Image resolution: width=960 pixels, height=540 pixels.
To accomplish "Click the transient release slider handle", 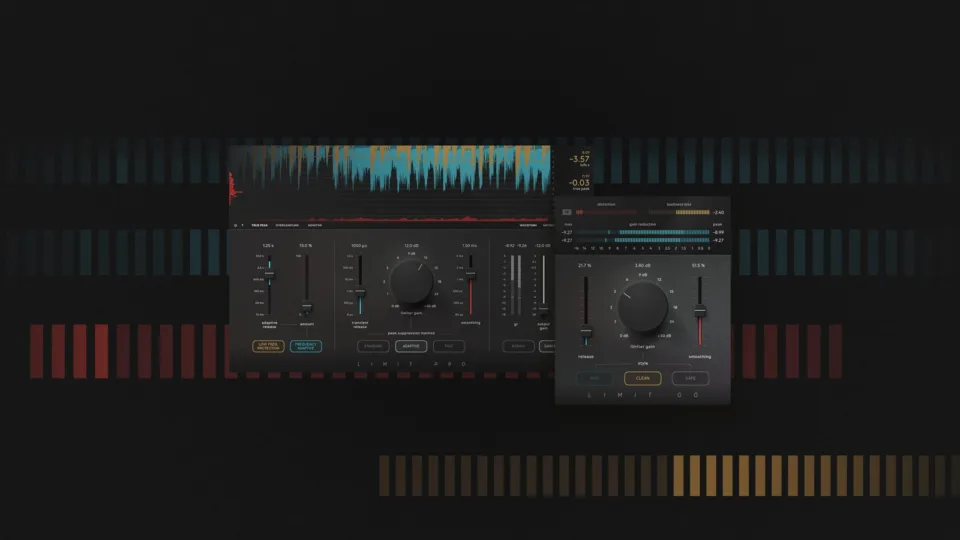I will tap(360, 291).
